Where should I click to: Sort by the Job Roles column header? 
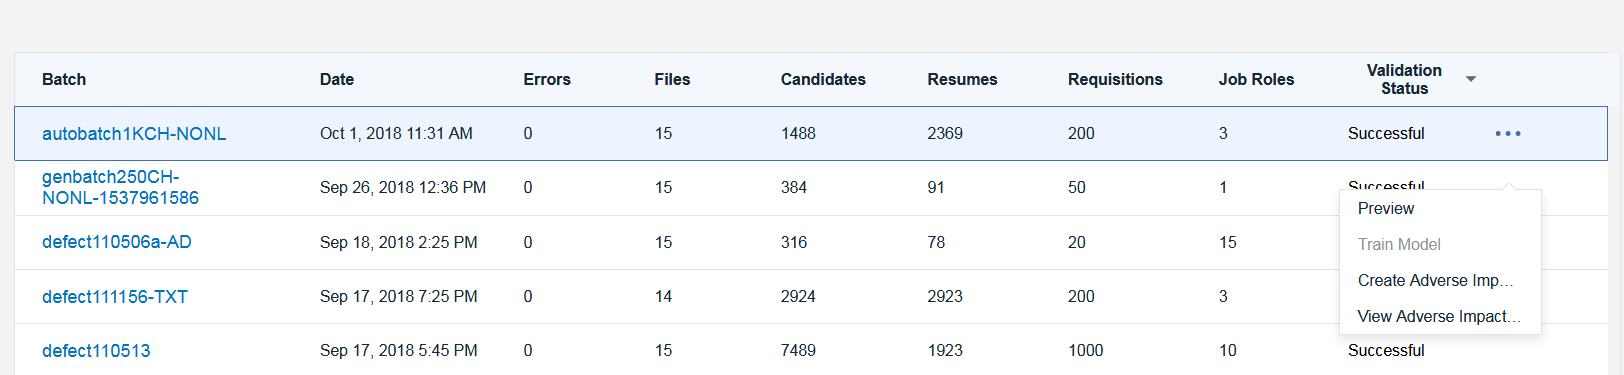pyautogui.click(x=1256, y=79)
